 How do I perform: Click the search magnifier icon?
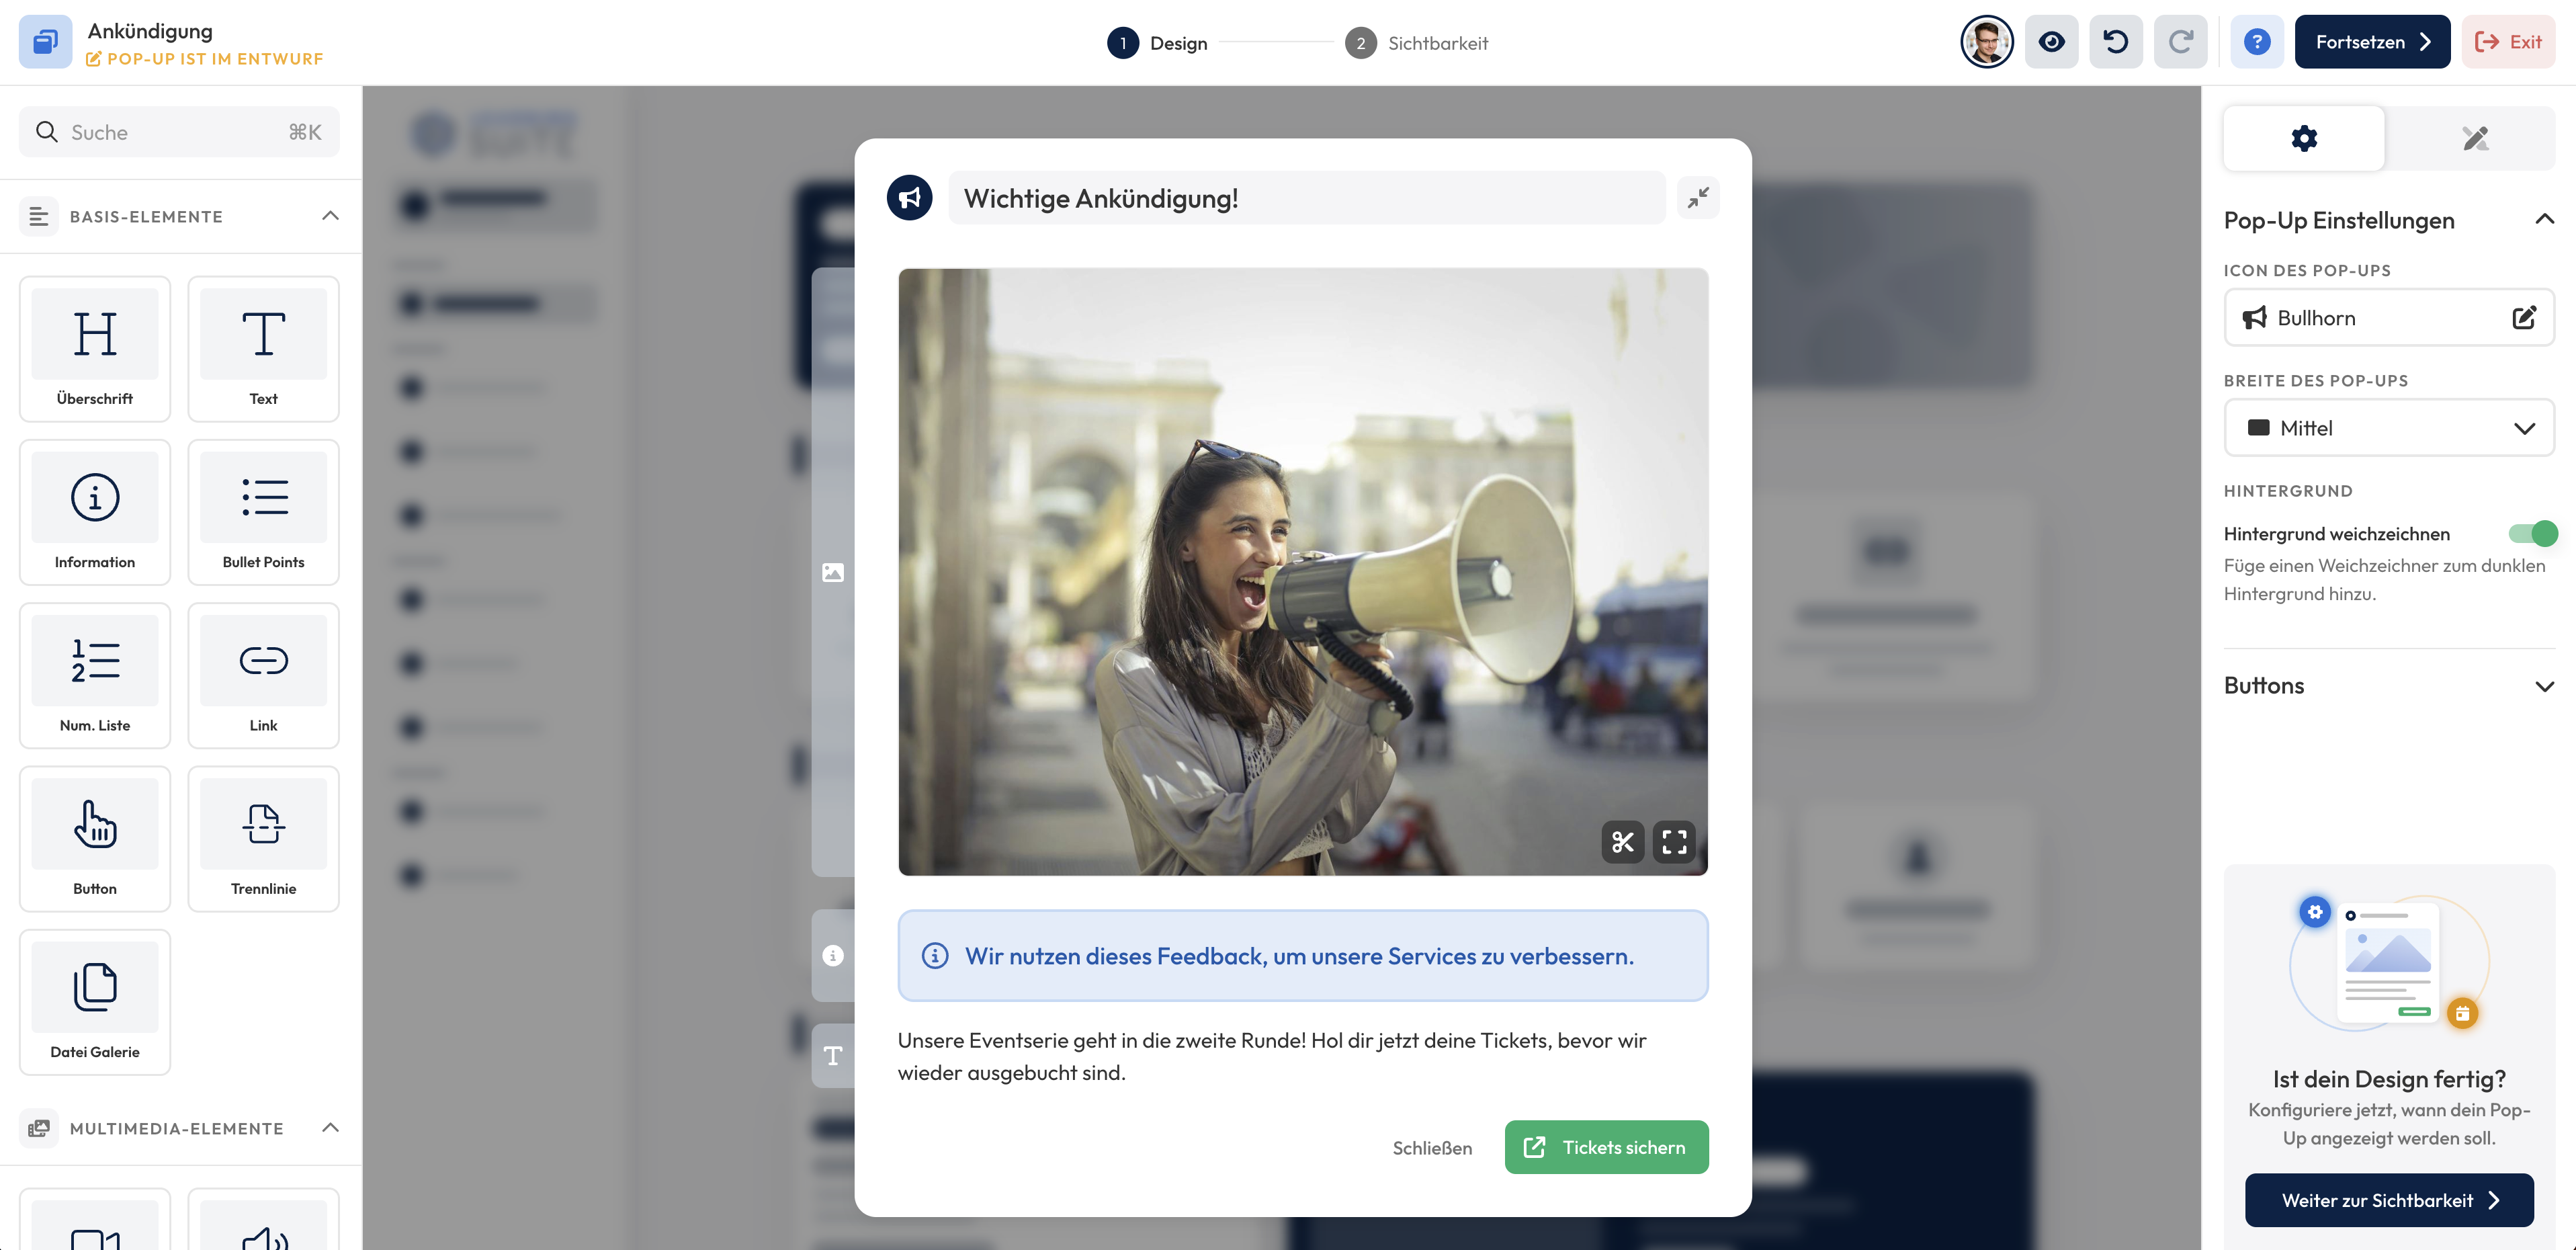tap(46, 132)
